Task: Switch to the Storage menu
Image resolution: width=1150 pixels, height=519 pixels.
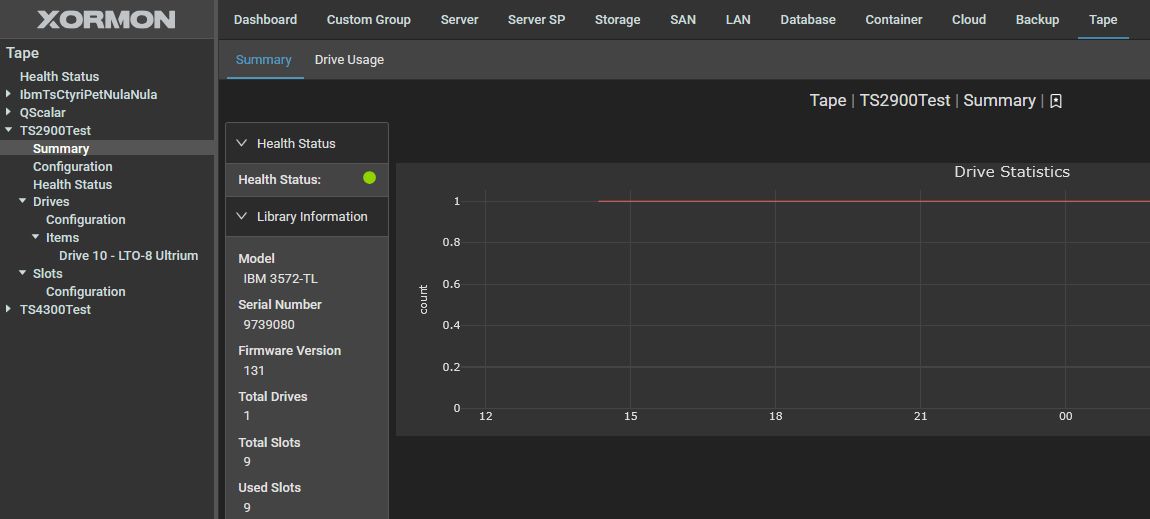Action: pyautogui.click(x=617, y=20)
